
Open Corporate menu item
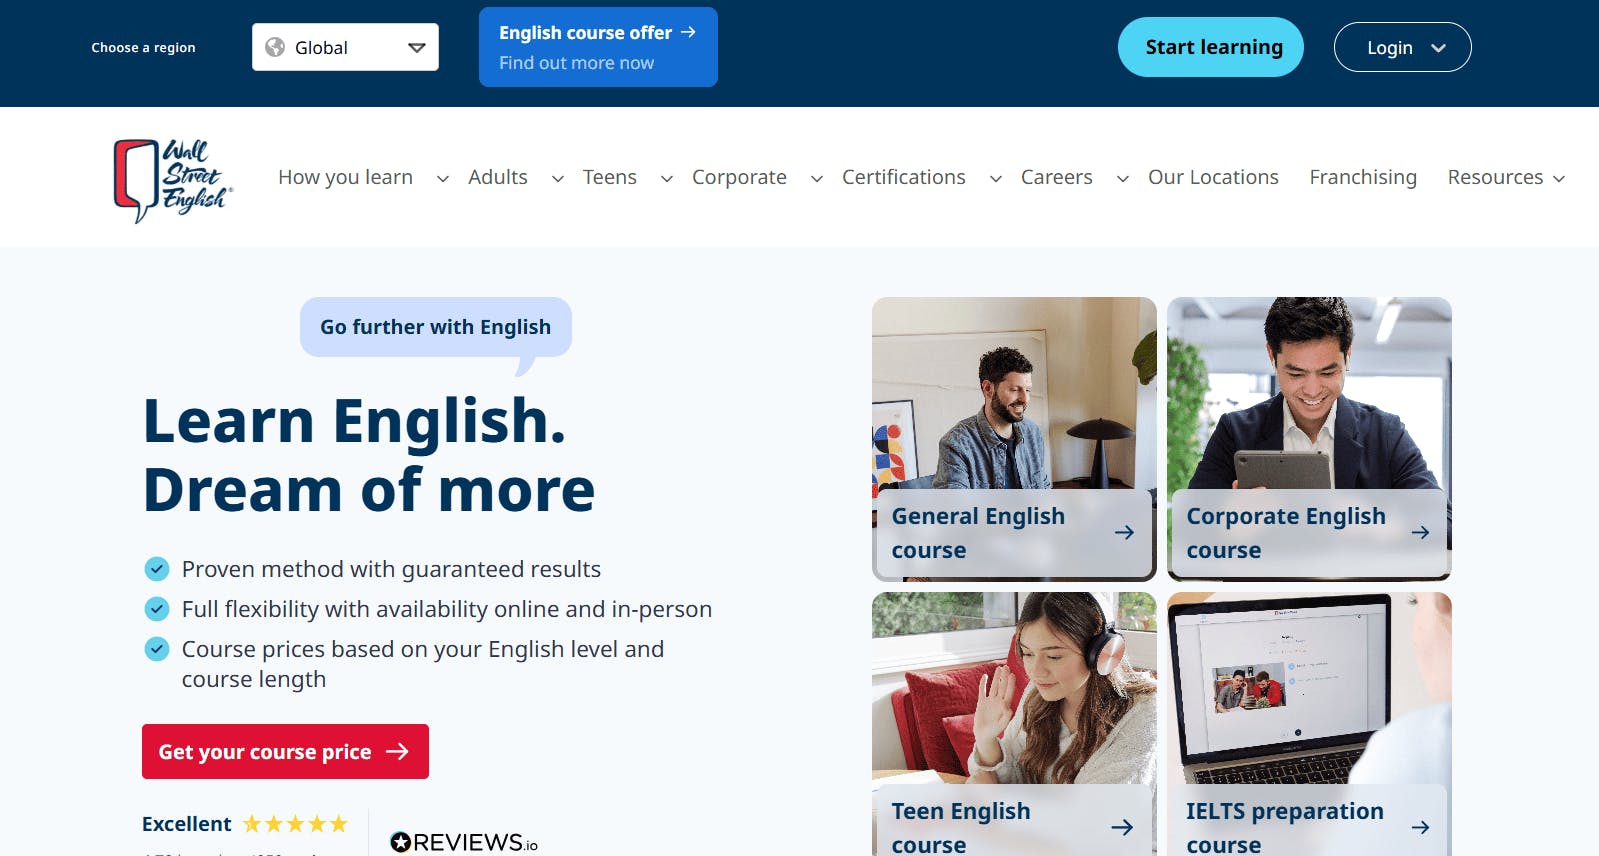tap(739, 177)
